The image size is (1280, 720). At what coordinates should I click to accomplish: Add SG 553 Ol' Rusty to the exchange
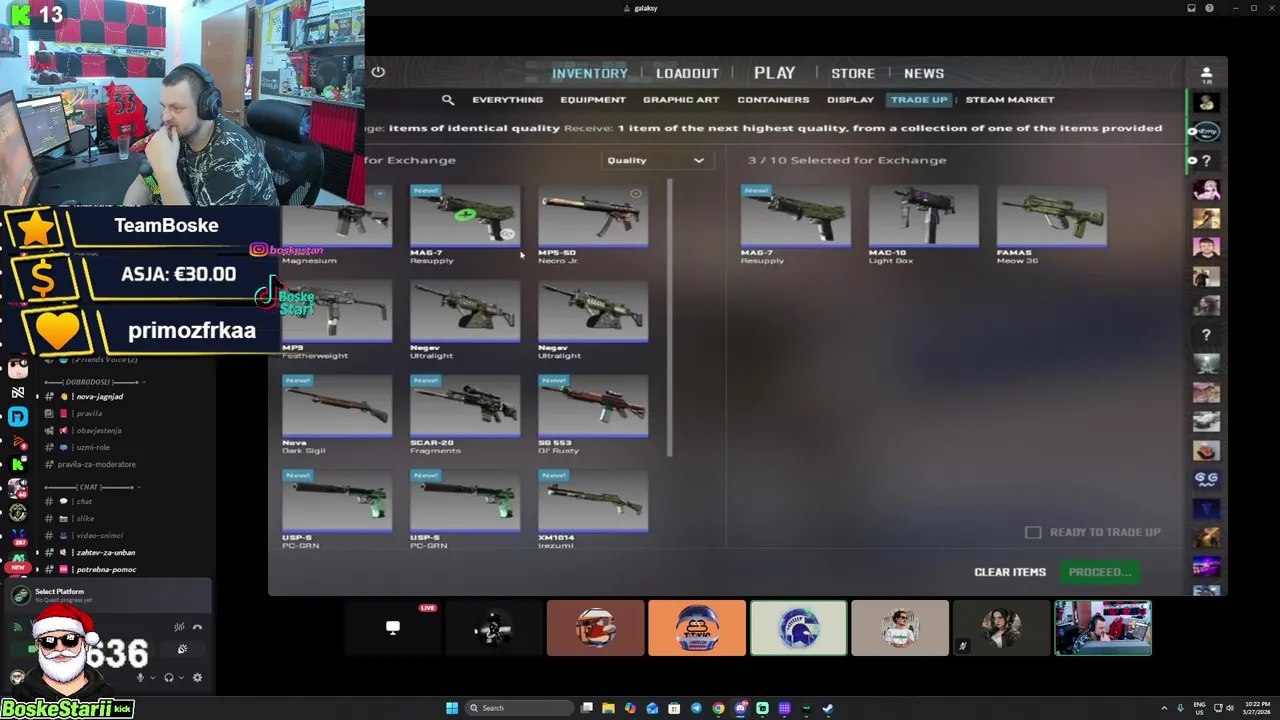click(x=593, y=415)
